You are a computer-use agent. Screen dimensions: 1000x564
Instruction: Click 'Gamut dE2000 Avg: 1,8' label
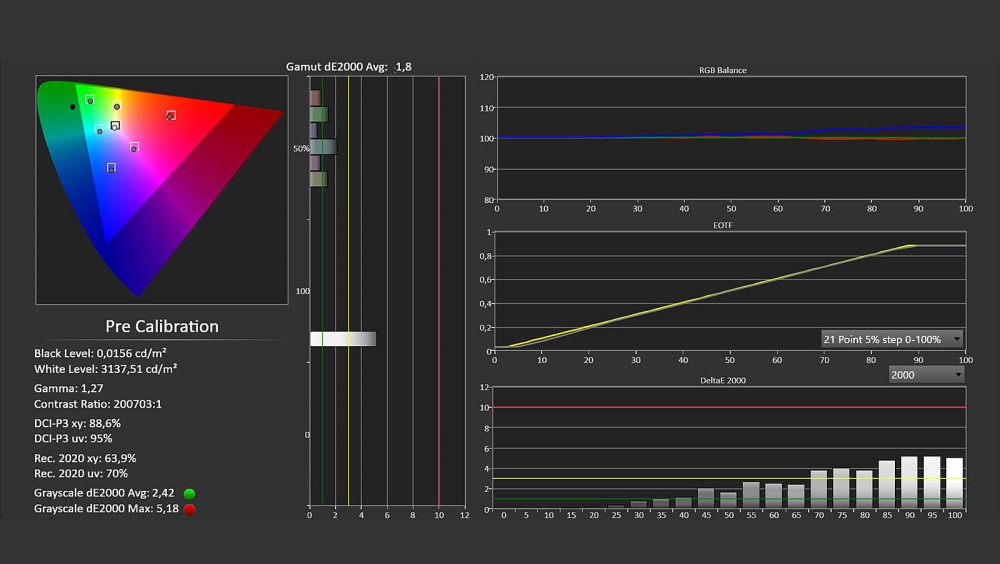click(x=349, y=66)
